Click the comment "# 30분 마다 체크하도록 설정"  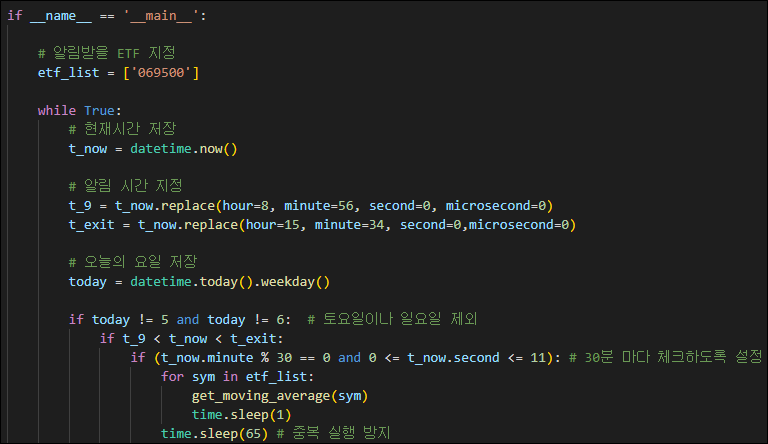click(665, 357)
